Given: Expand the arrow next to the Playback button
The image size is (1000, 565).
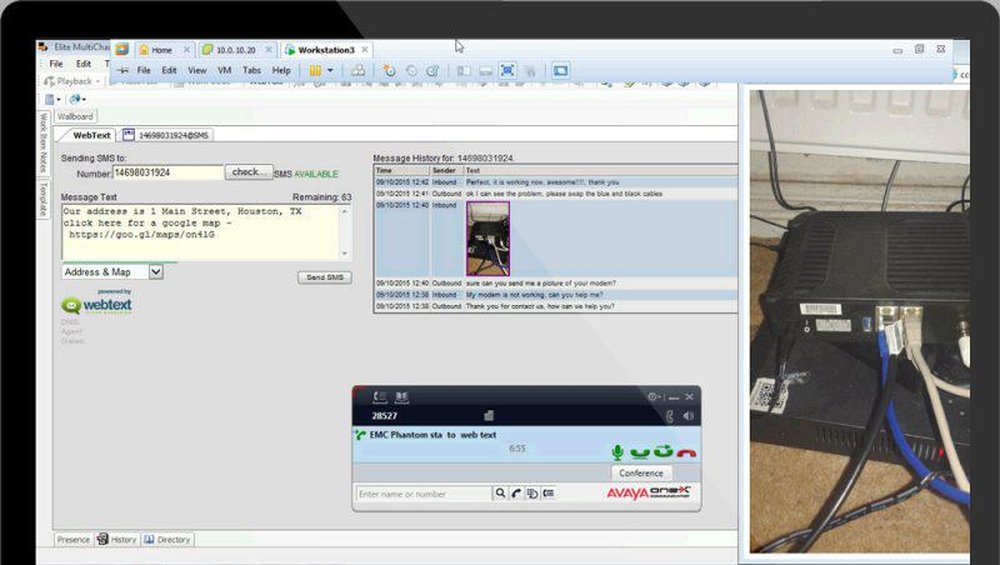Looking at the screenshot, I should click(x=98, y=82).
